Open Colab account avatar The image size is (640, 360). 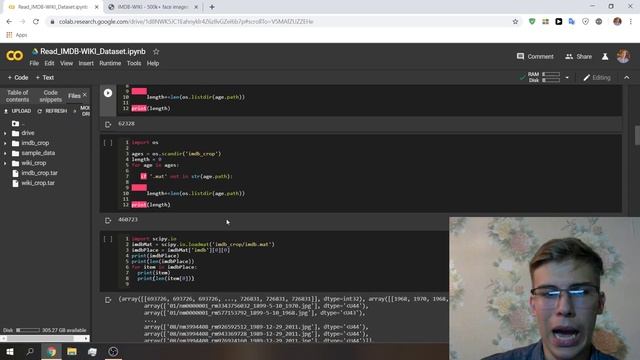tap(623, 56)
